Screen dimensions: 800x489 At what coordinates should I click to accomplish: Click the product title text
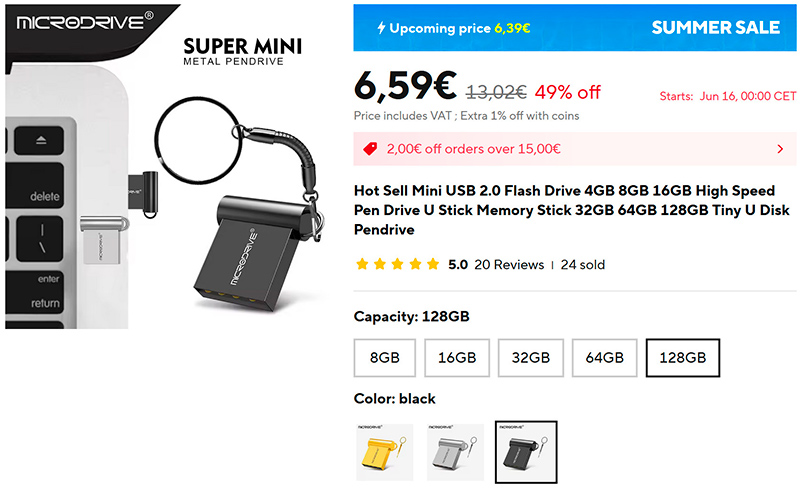point(570,208)
